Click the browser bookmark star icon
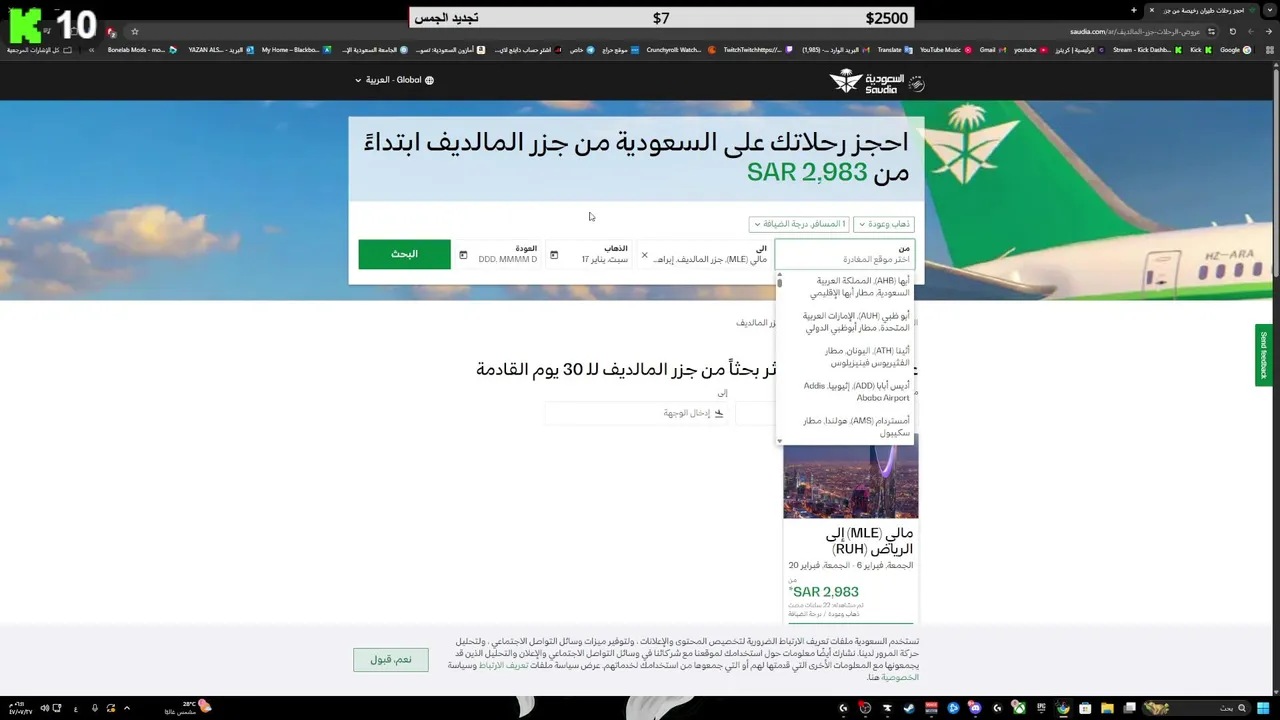Image resolution: width=1280 pixels, height=720 pixels. tap(135, 32)
